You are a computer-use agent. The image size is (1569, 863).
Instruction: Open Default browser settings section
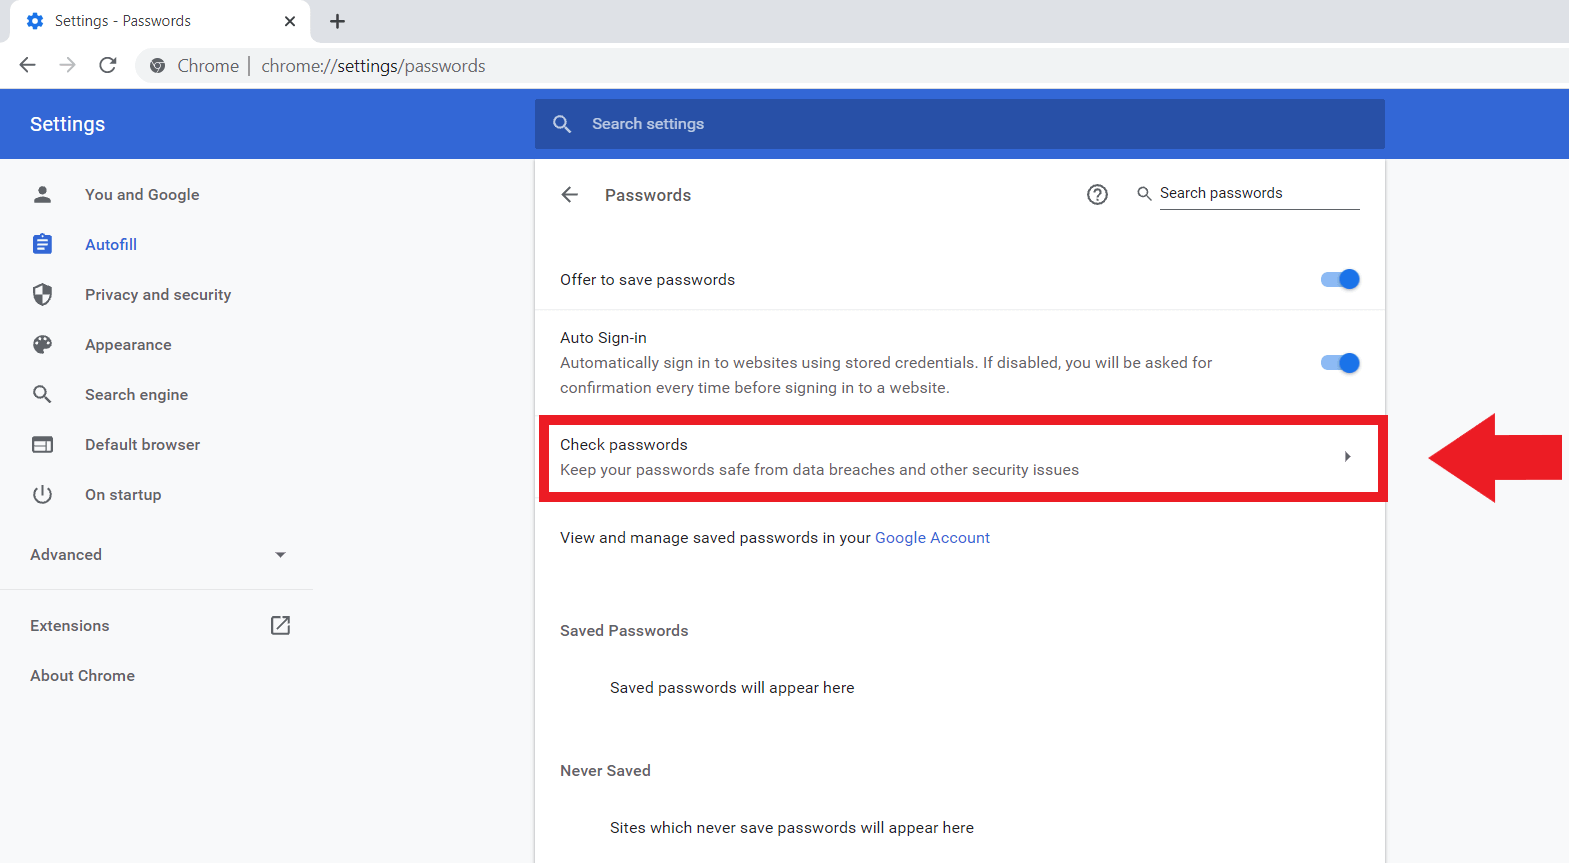coord(142,444)
